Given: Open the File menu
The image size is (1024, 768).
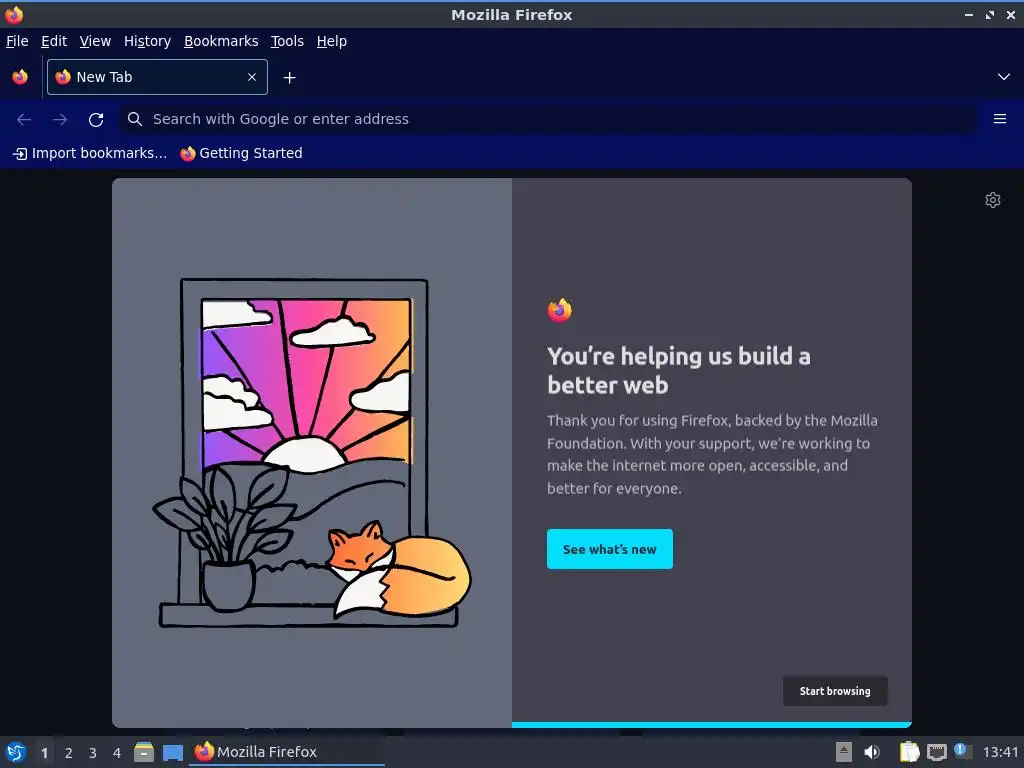Looking at the screenshot, I should click(17, 41).
